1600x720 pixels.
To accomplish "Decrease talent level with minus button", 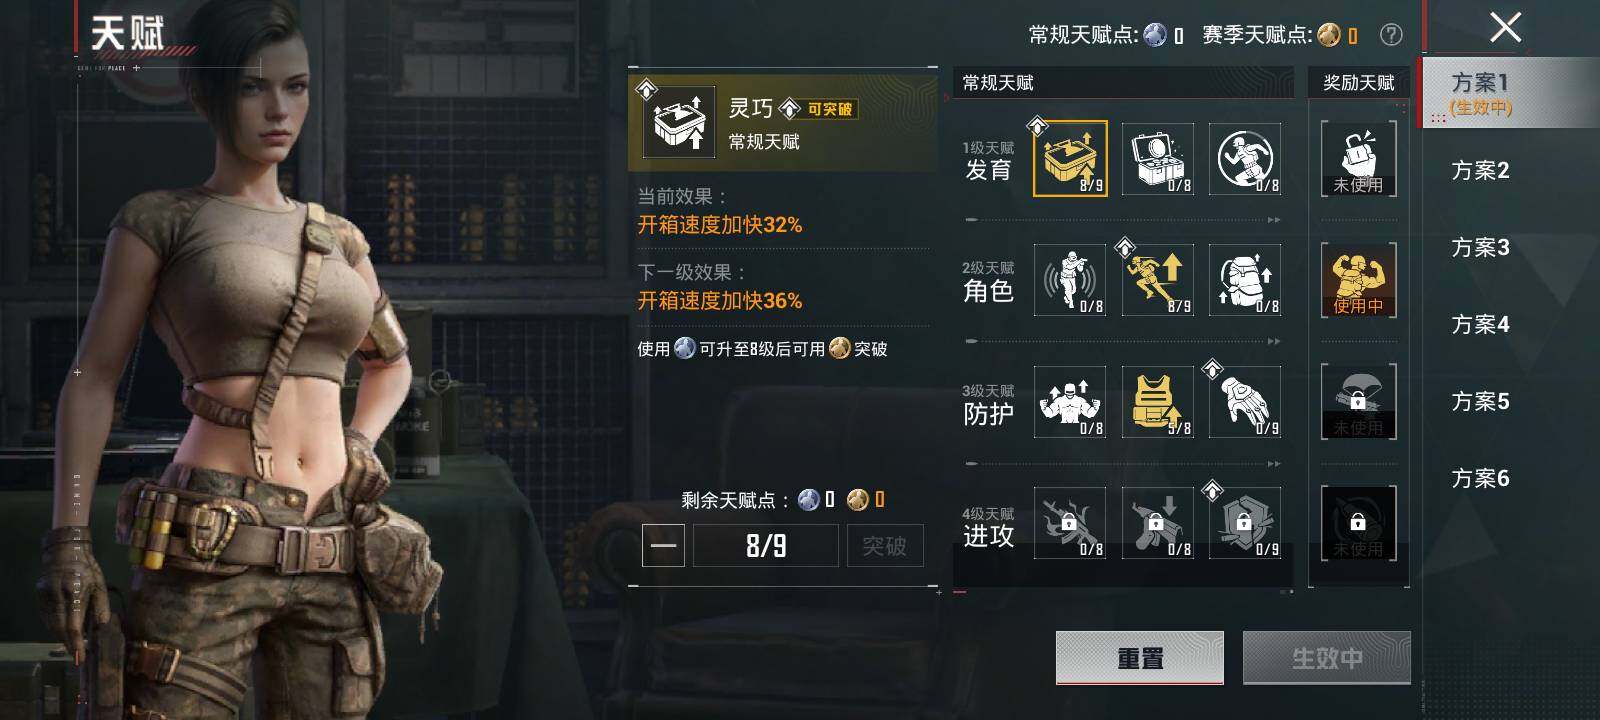I will point(663,546).
